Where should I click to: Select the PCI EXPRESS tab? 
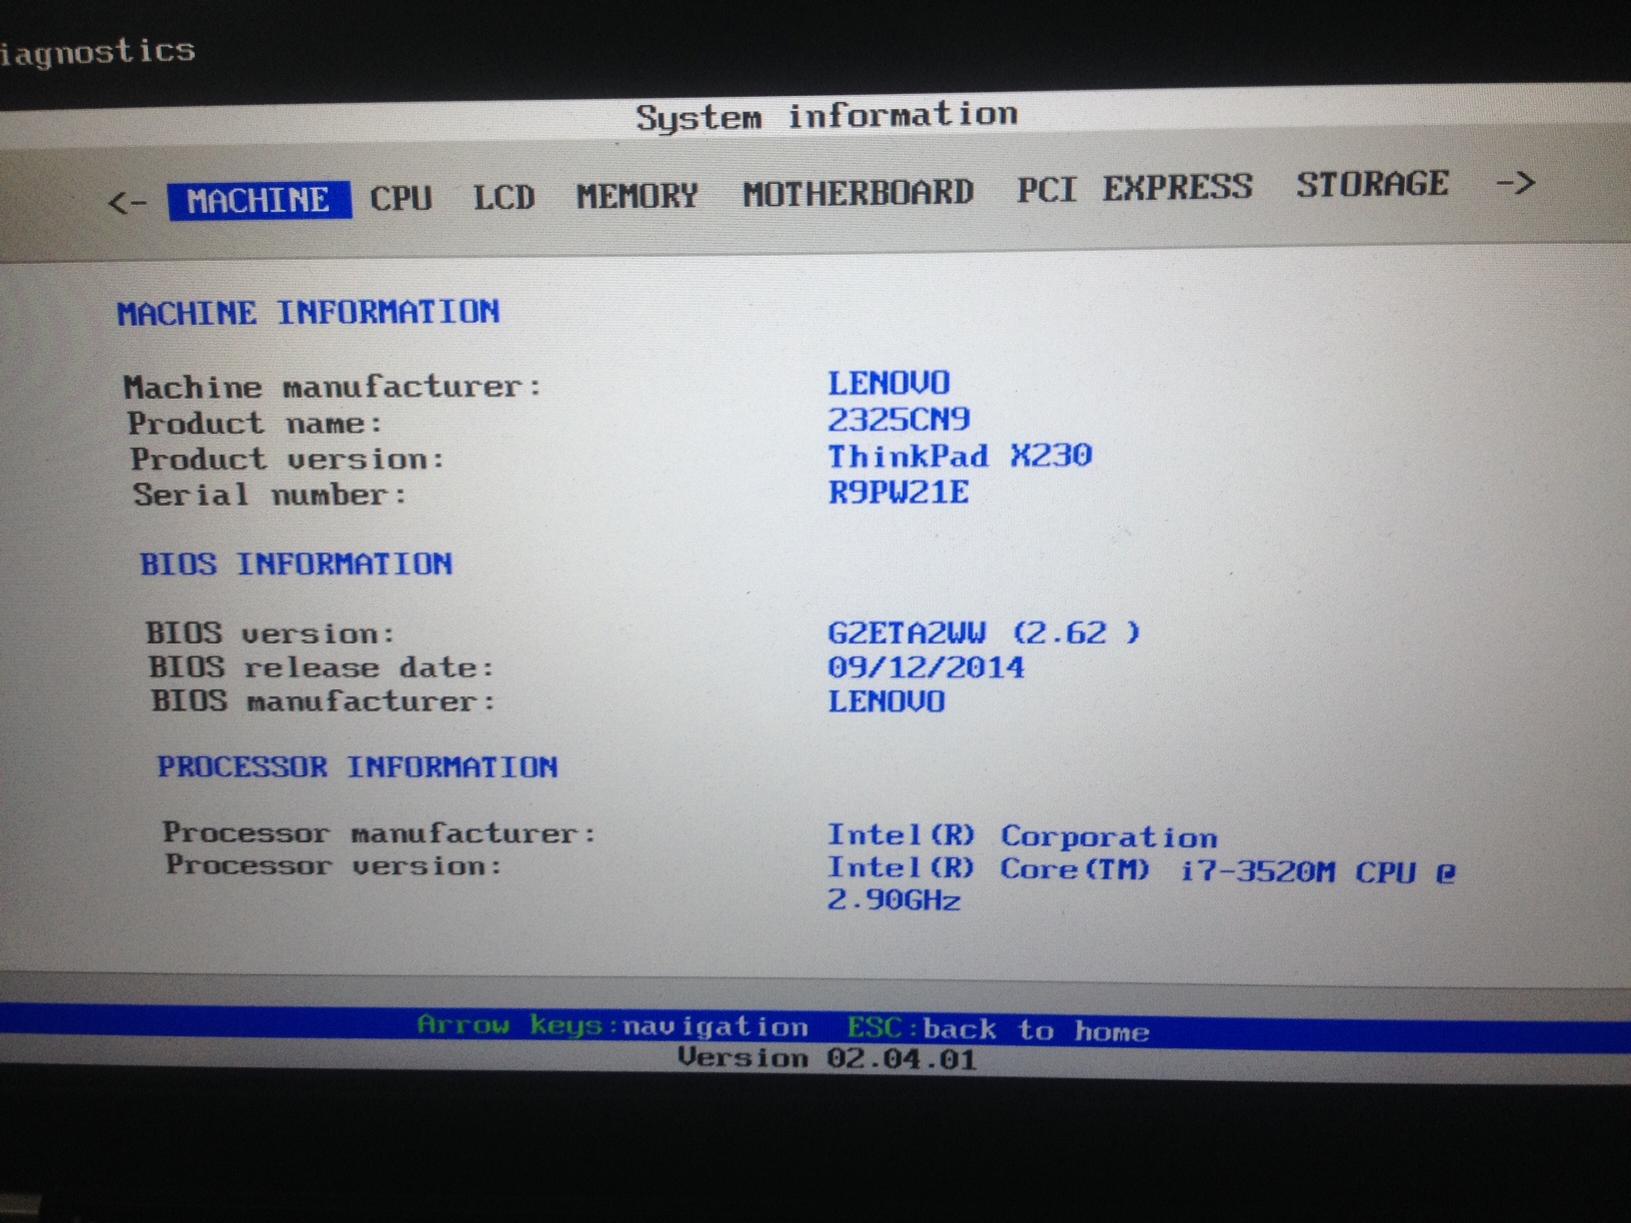[x=1134, y=188]
